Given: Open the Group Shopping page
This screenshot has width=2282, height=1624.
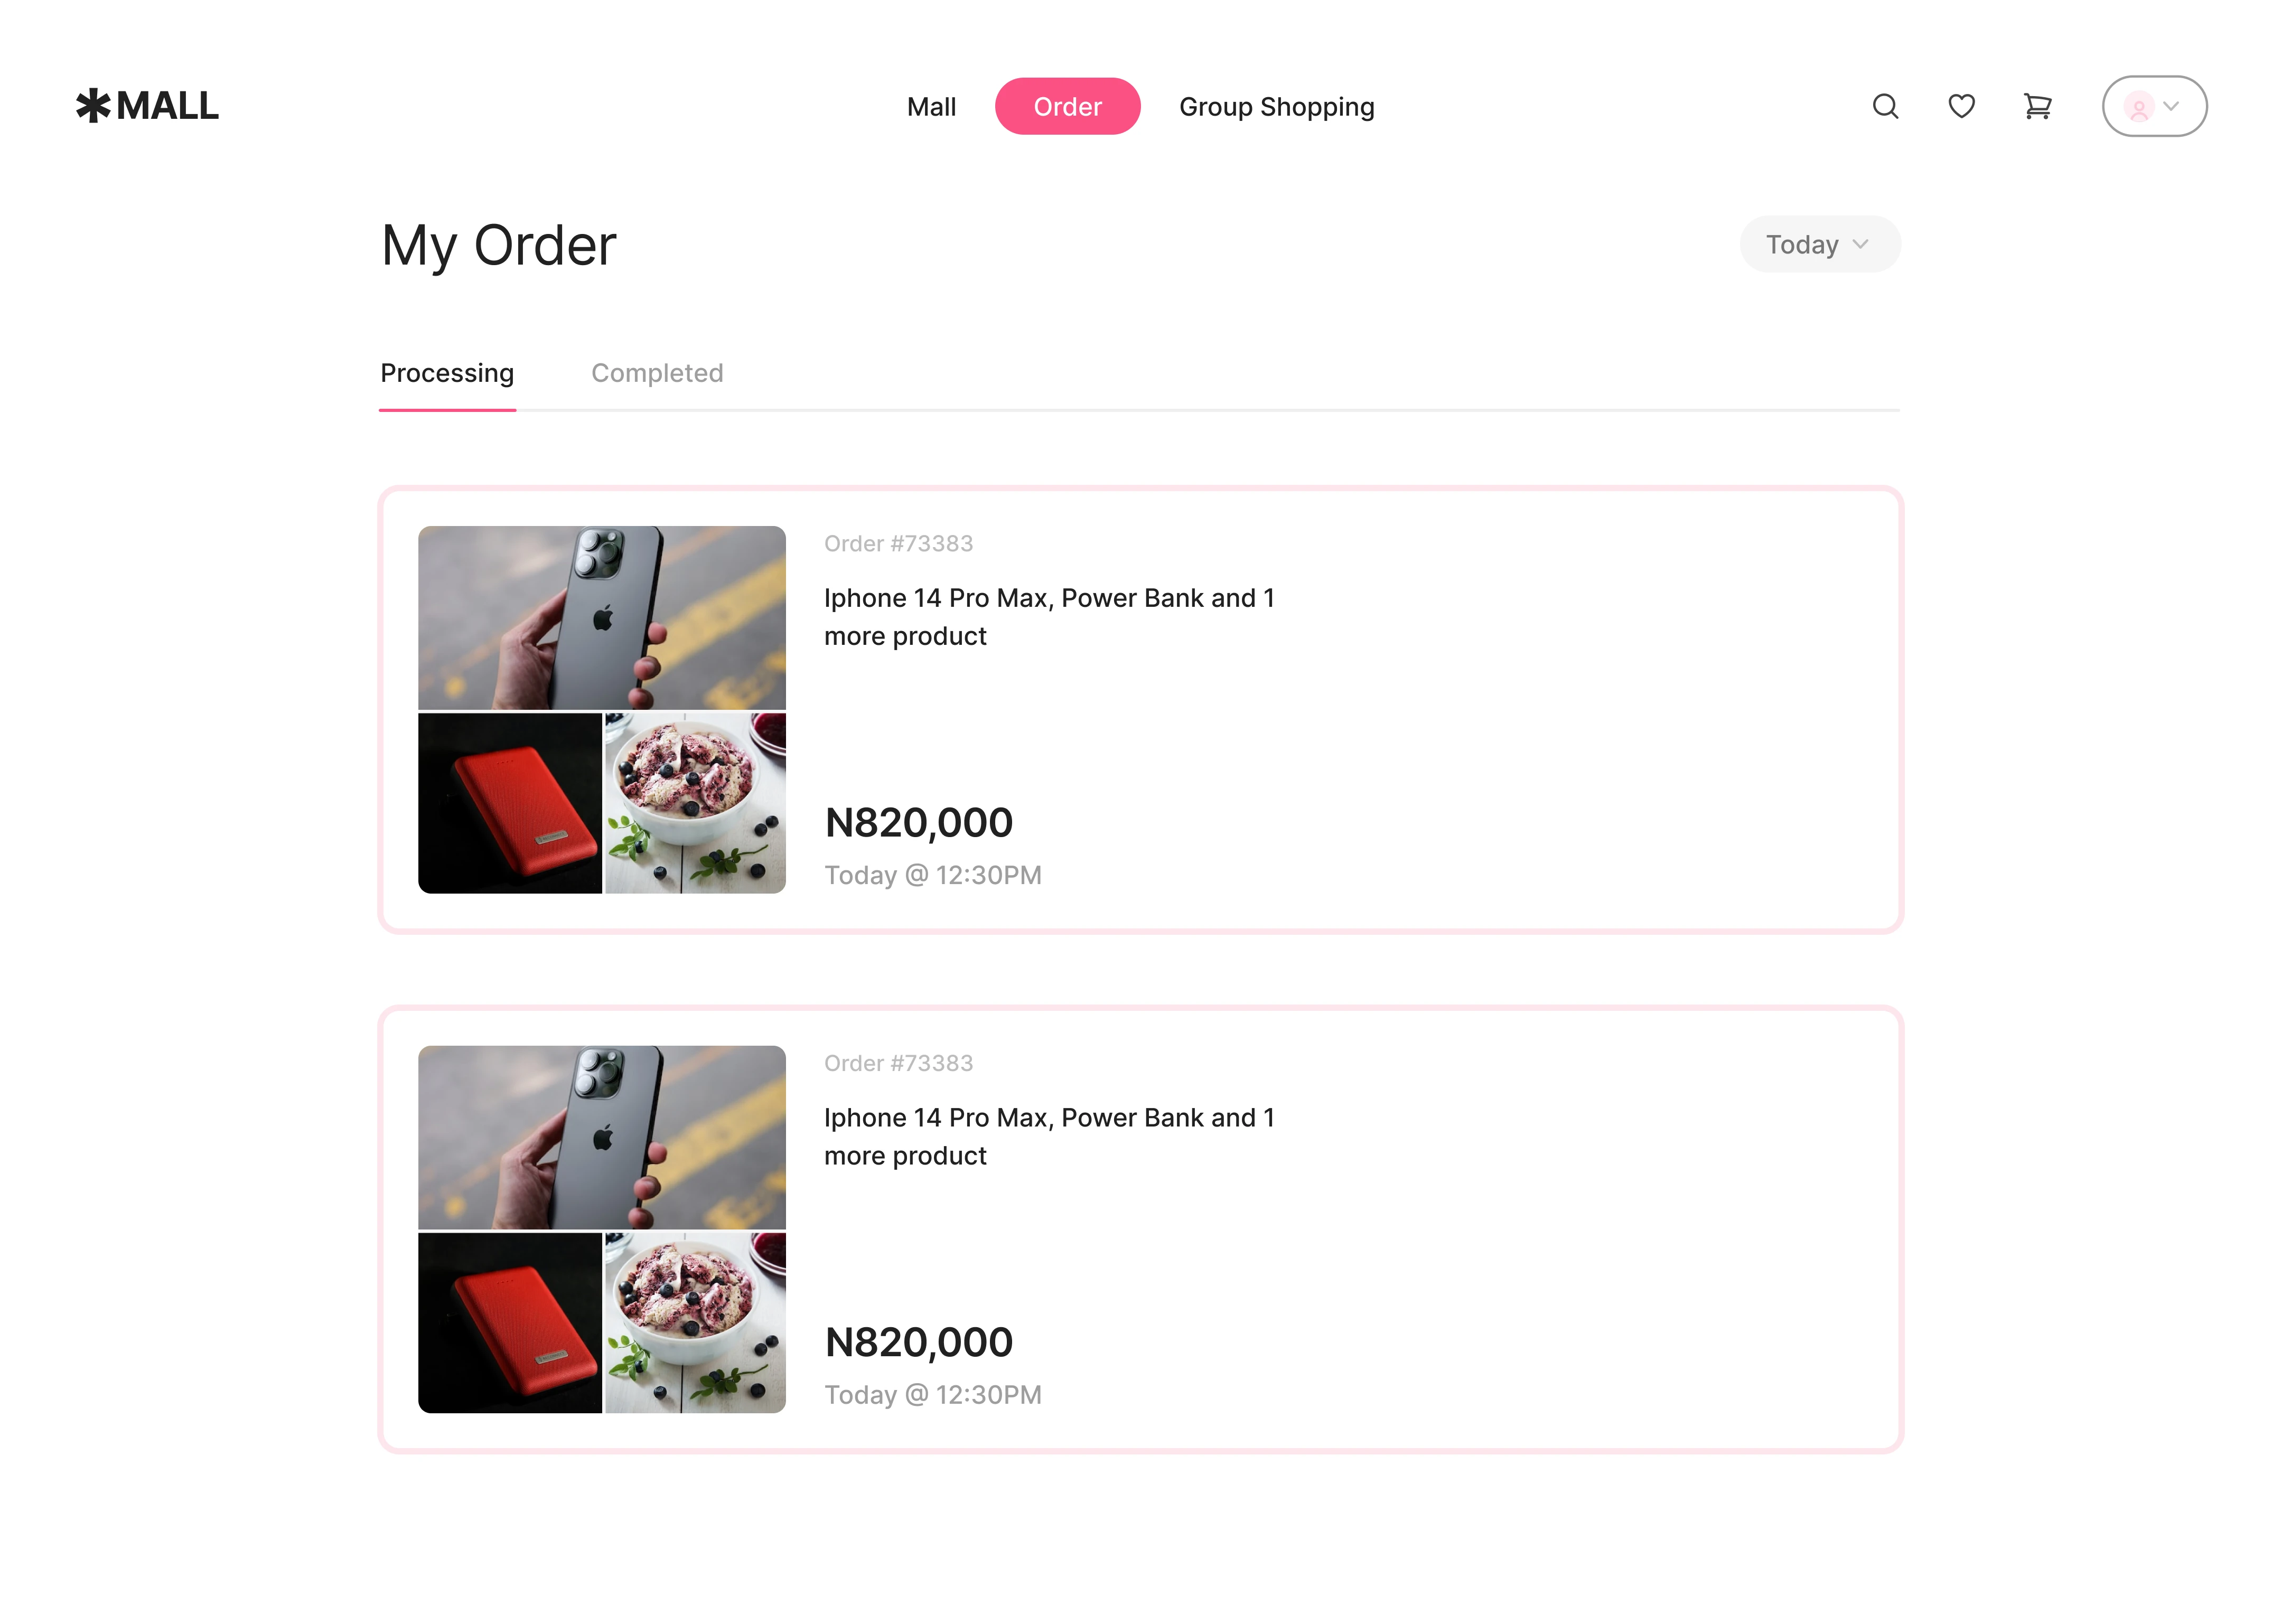Looking at the screenshot, I should (1276, 106).
